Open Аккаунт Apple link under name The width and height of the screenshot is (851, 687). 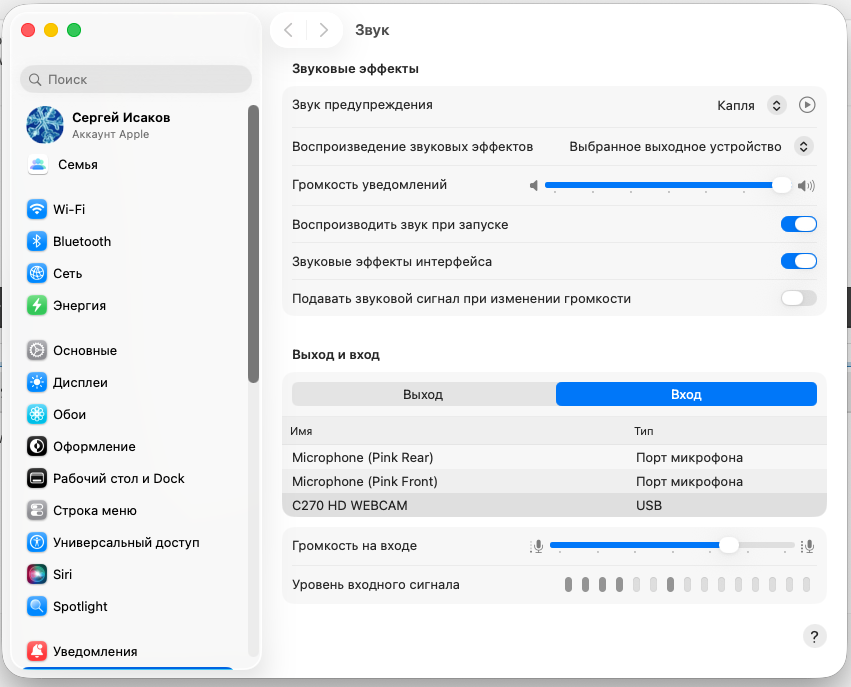click(x=111, y=134)
